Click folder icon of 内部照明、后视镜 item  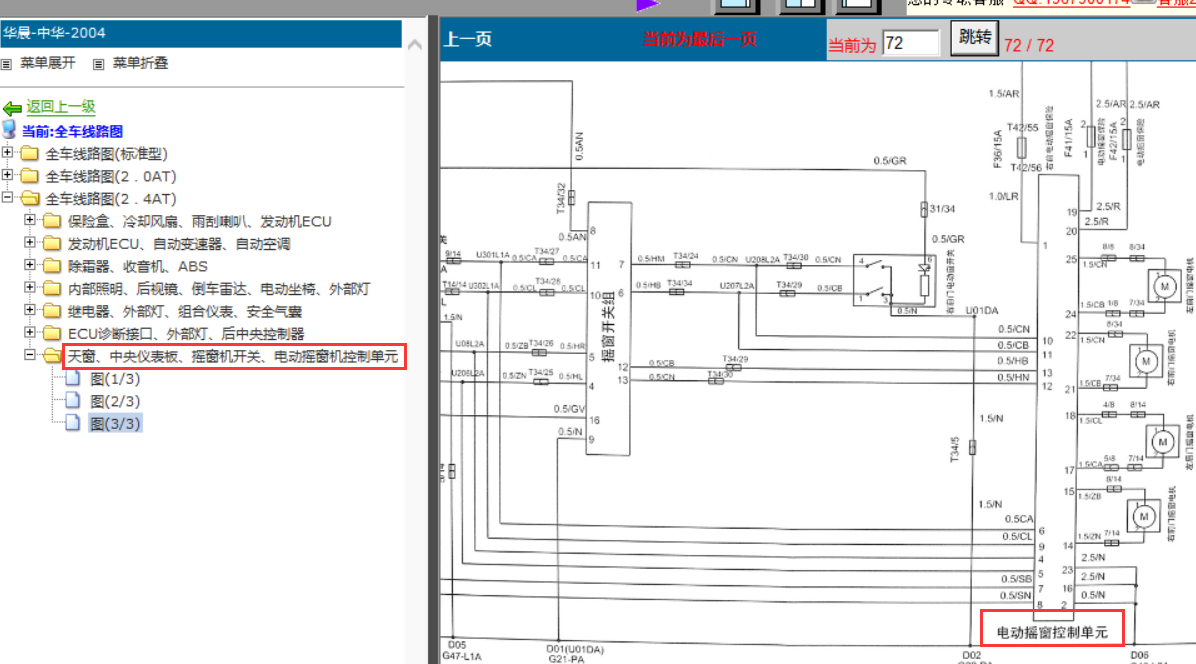click(52, 289)
